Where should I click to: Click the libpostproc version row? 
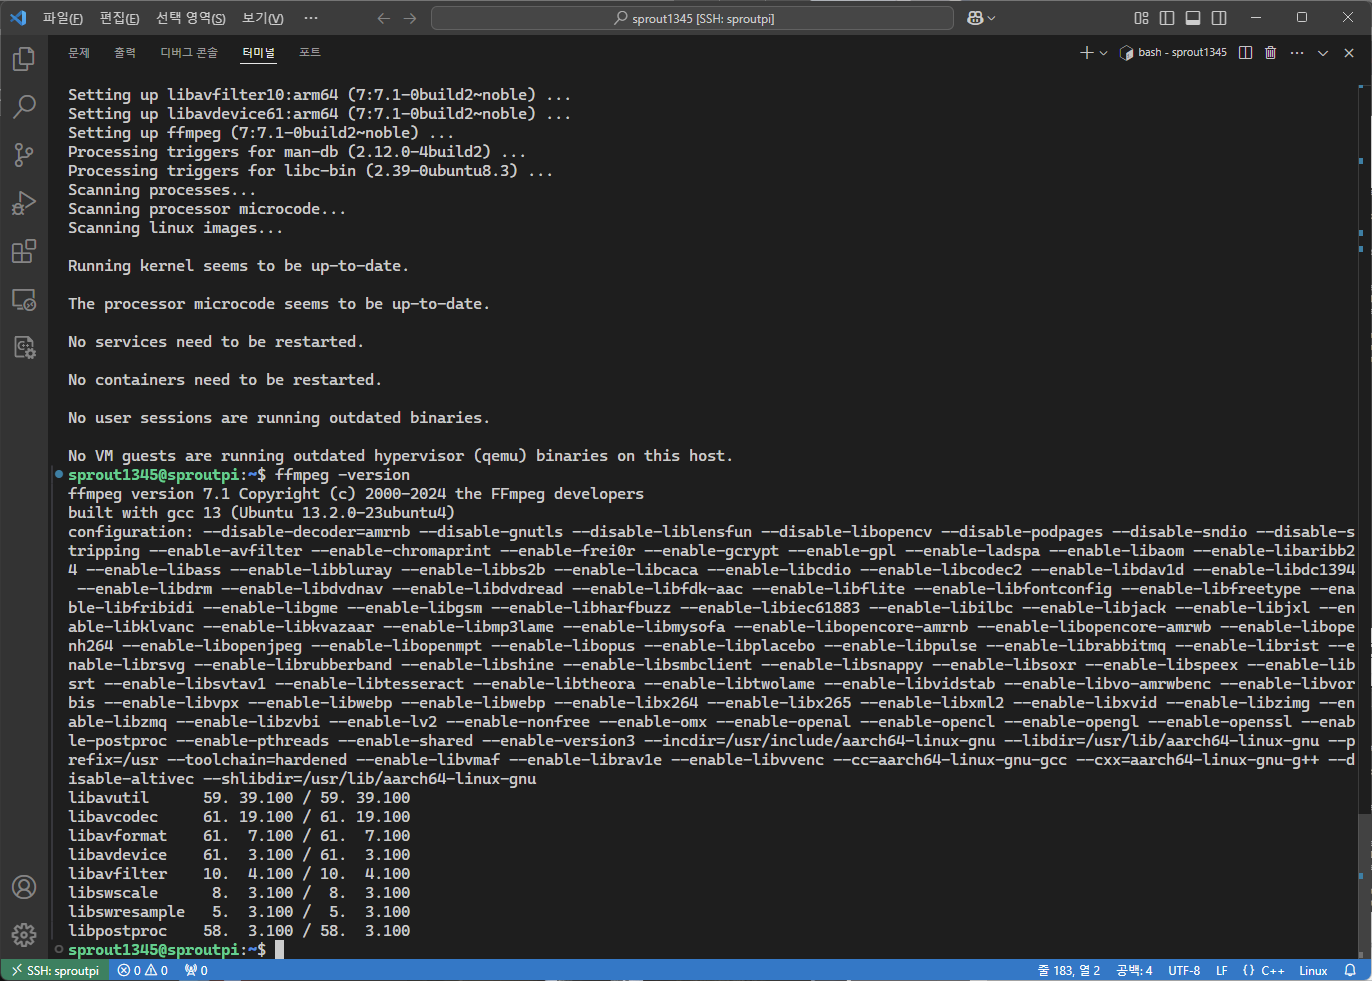click(x=239, y=930)
